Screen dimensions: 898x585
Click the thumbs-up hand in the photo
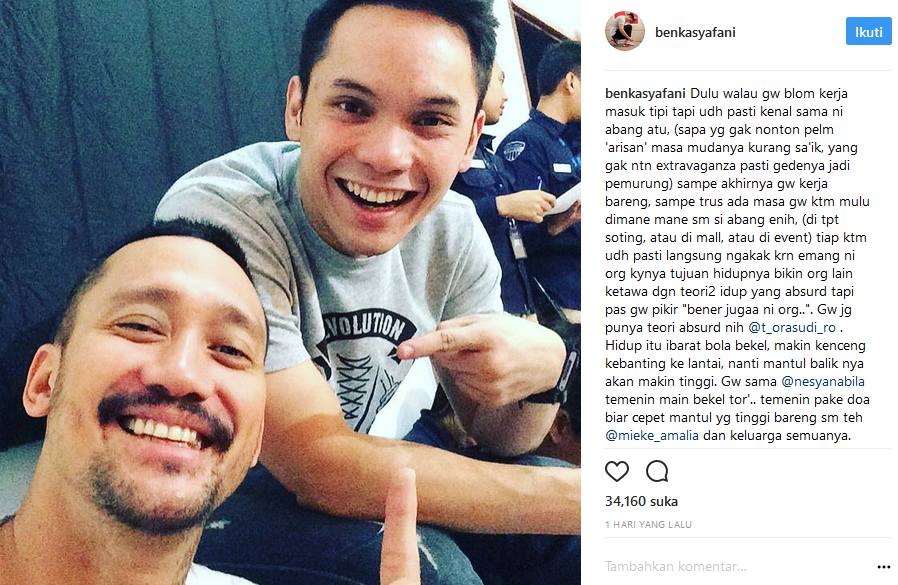click(400, 527)
